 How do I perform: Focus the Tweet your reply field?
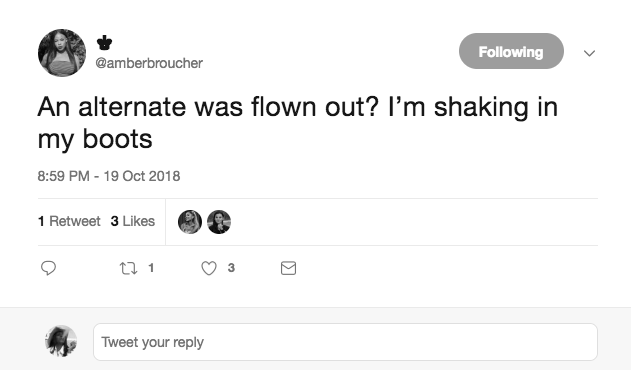pyautogui.click(x=345, y=342)
